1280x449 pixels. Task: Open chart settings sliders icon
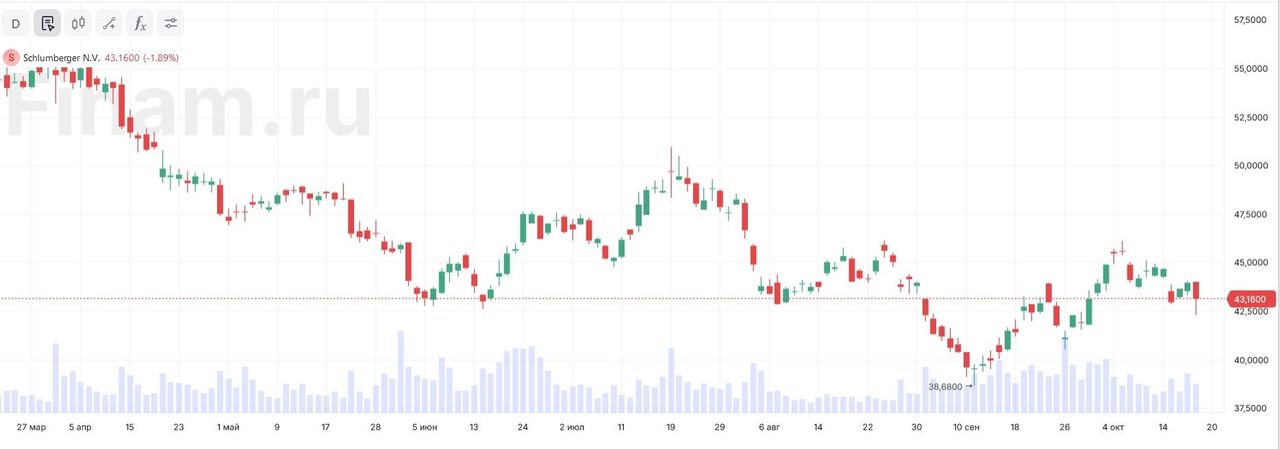171,23
